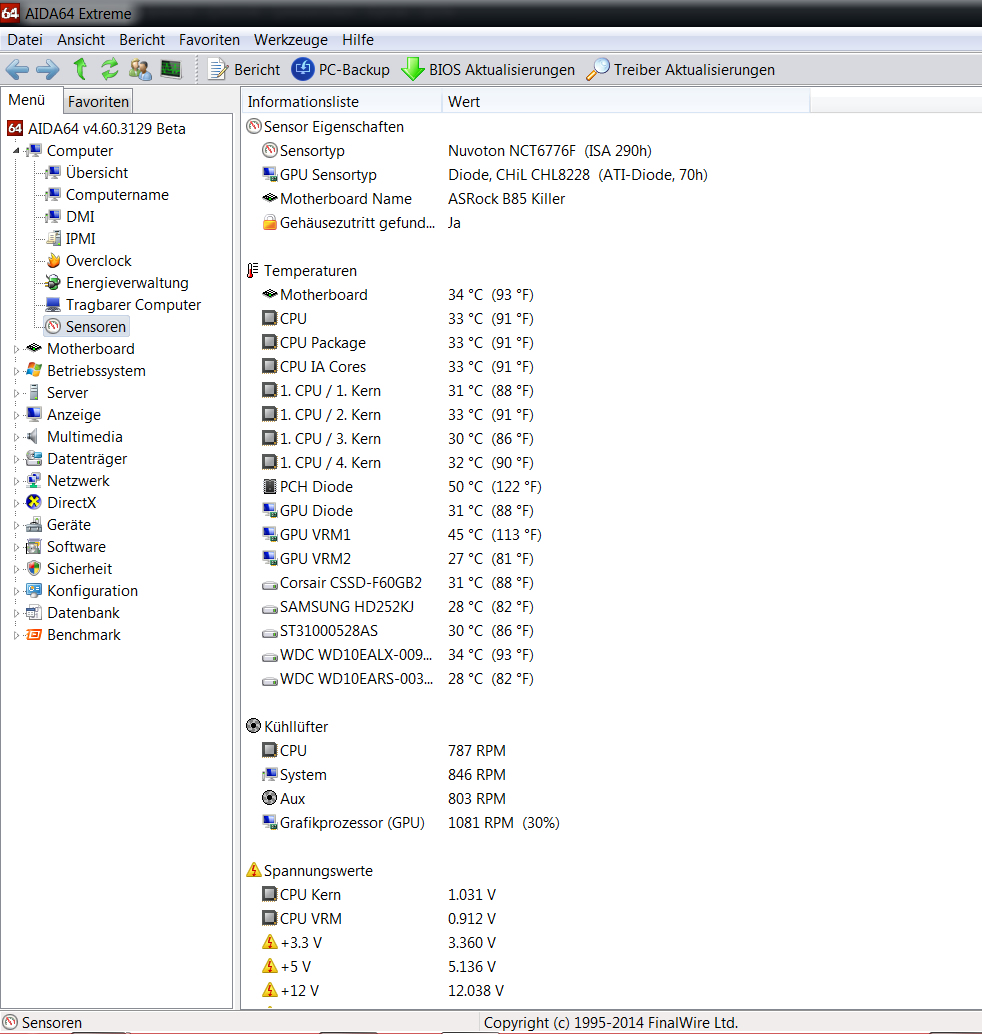Screen dimensions: 982x1034
Task: Click the green Refresh arrows icon
Action: pos(109,69)
